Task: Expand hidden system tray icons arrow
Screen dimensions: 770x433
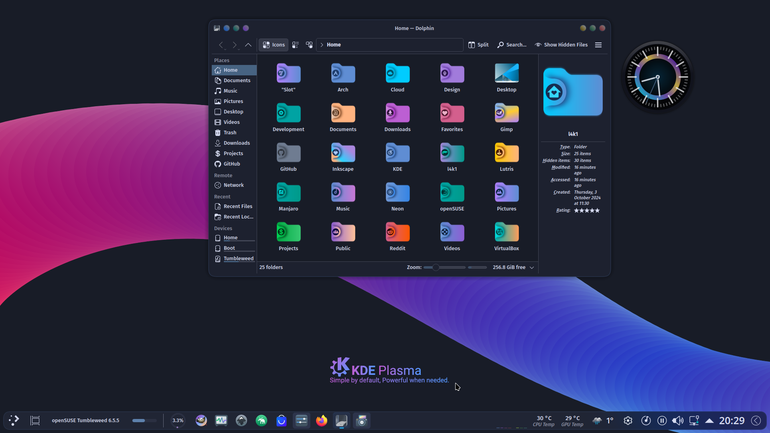Action: pyautogui.click(x=709, y=421)
